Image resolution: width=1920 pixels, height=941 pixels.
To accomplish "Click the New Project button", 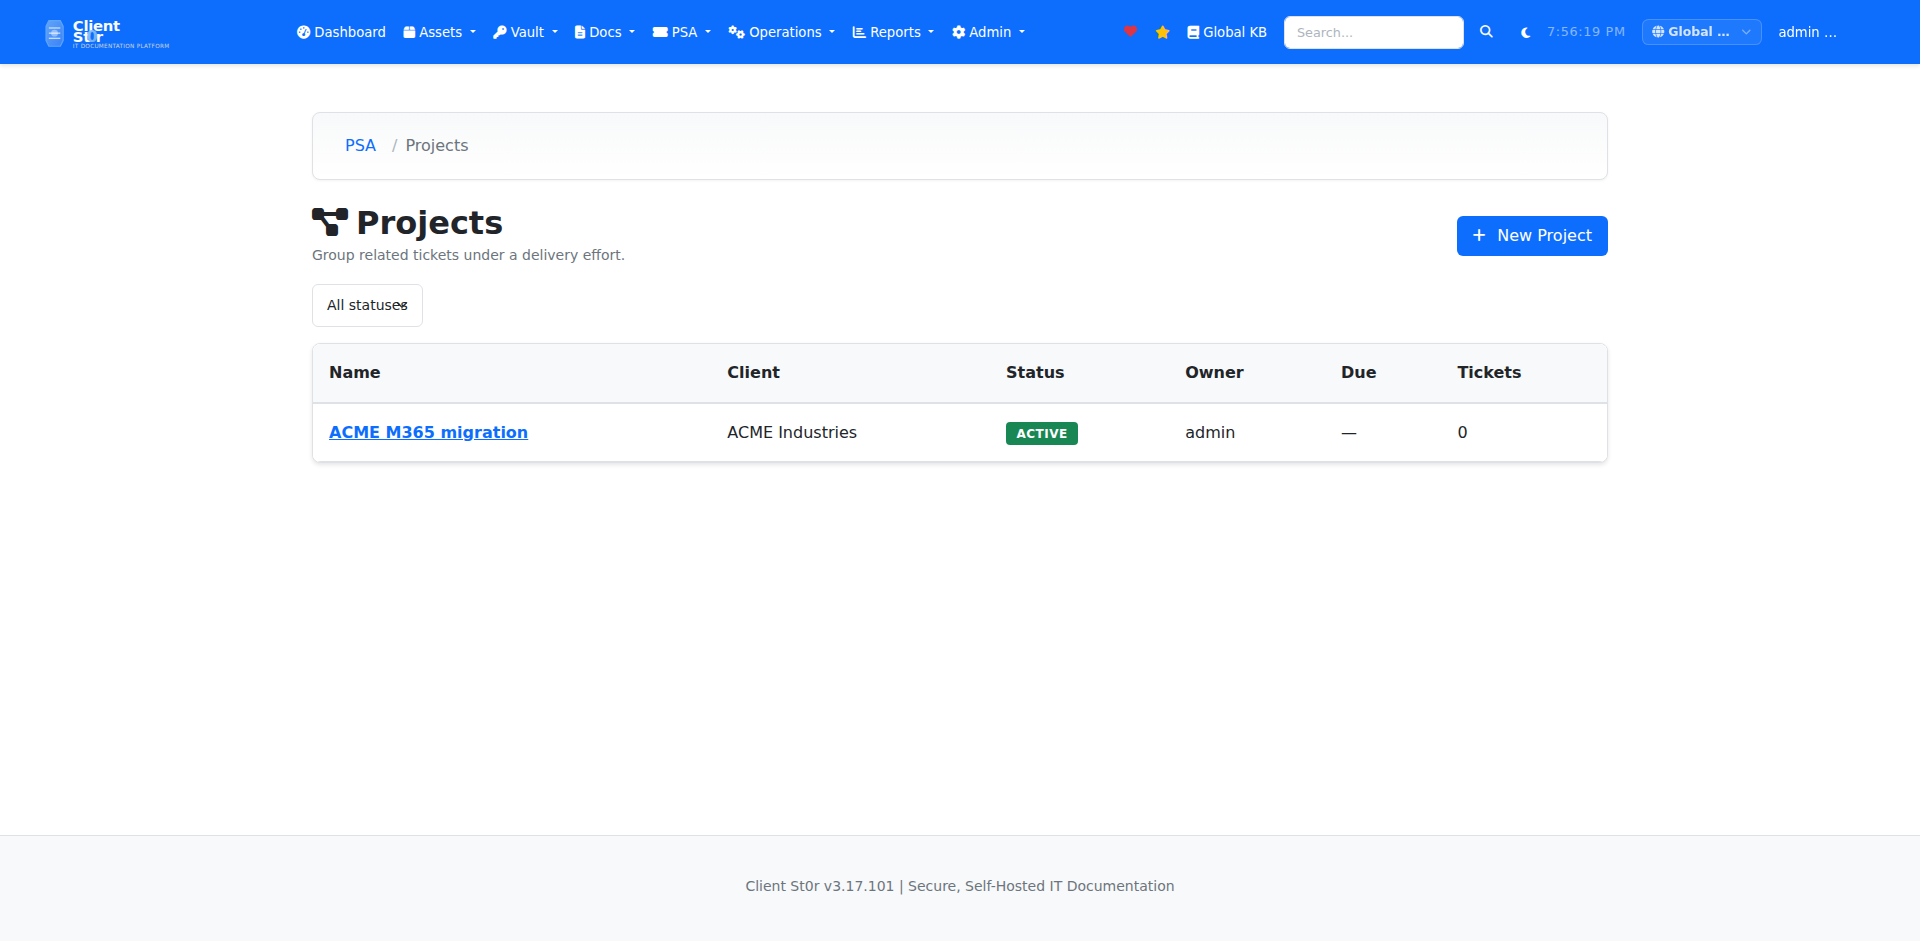I will coord(1532,236).
